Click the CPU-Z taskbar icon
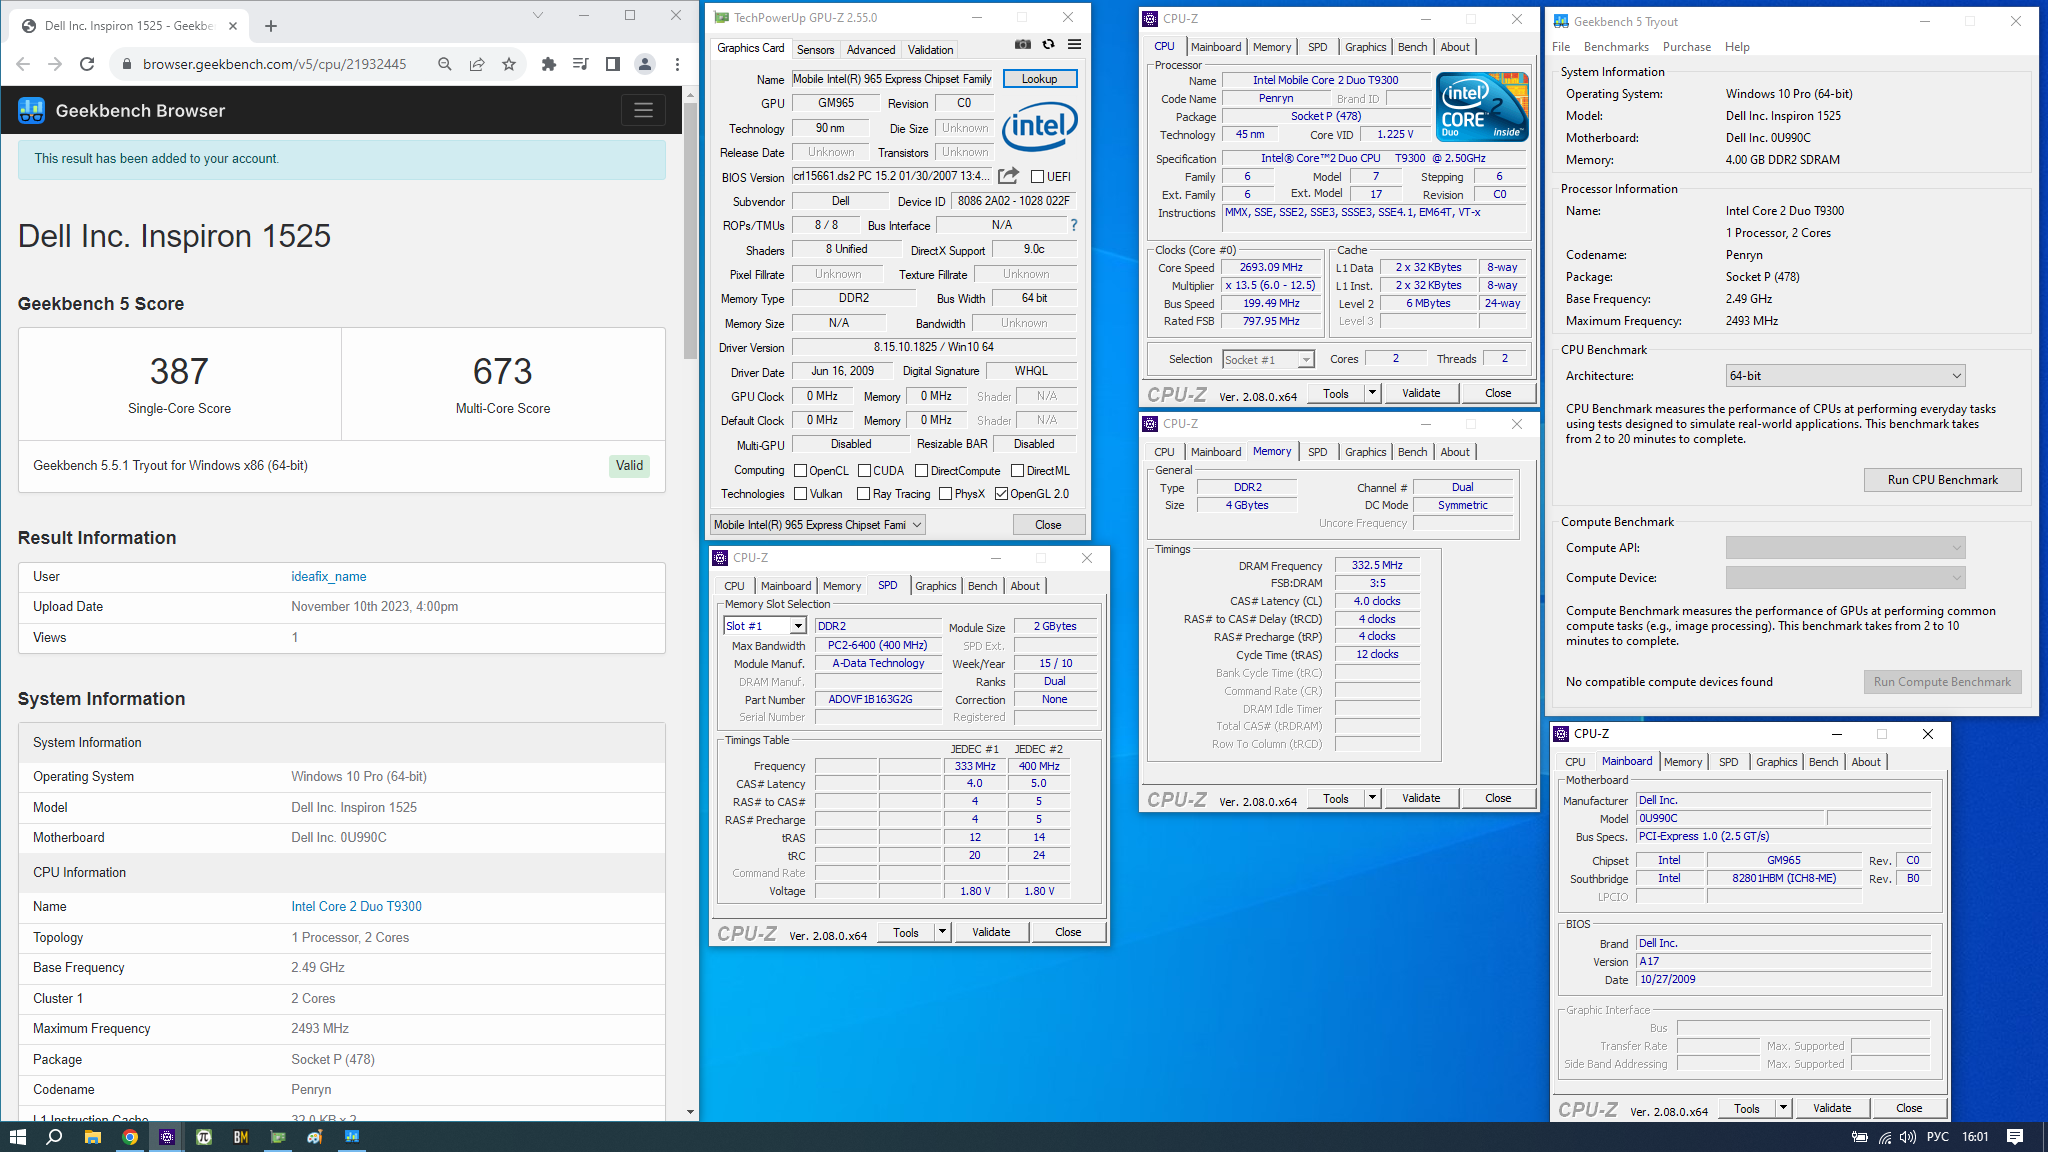The height and width of the screenshot is (1152, 2048). [167, 1137]
